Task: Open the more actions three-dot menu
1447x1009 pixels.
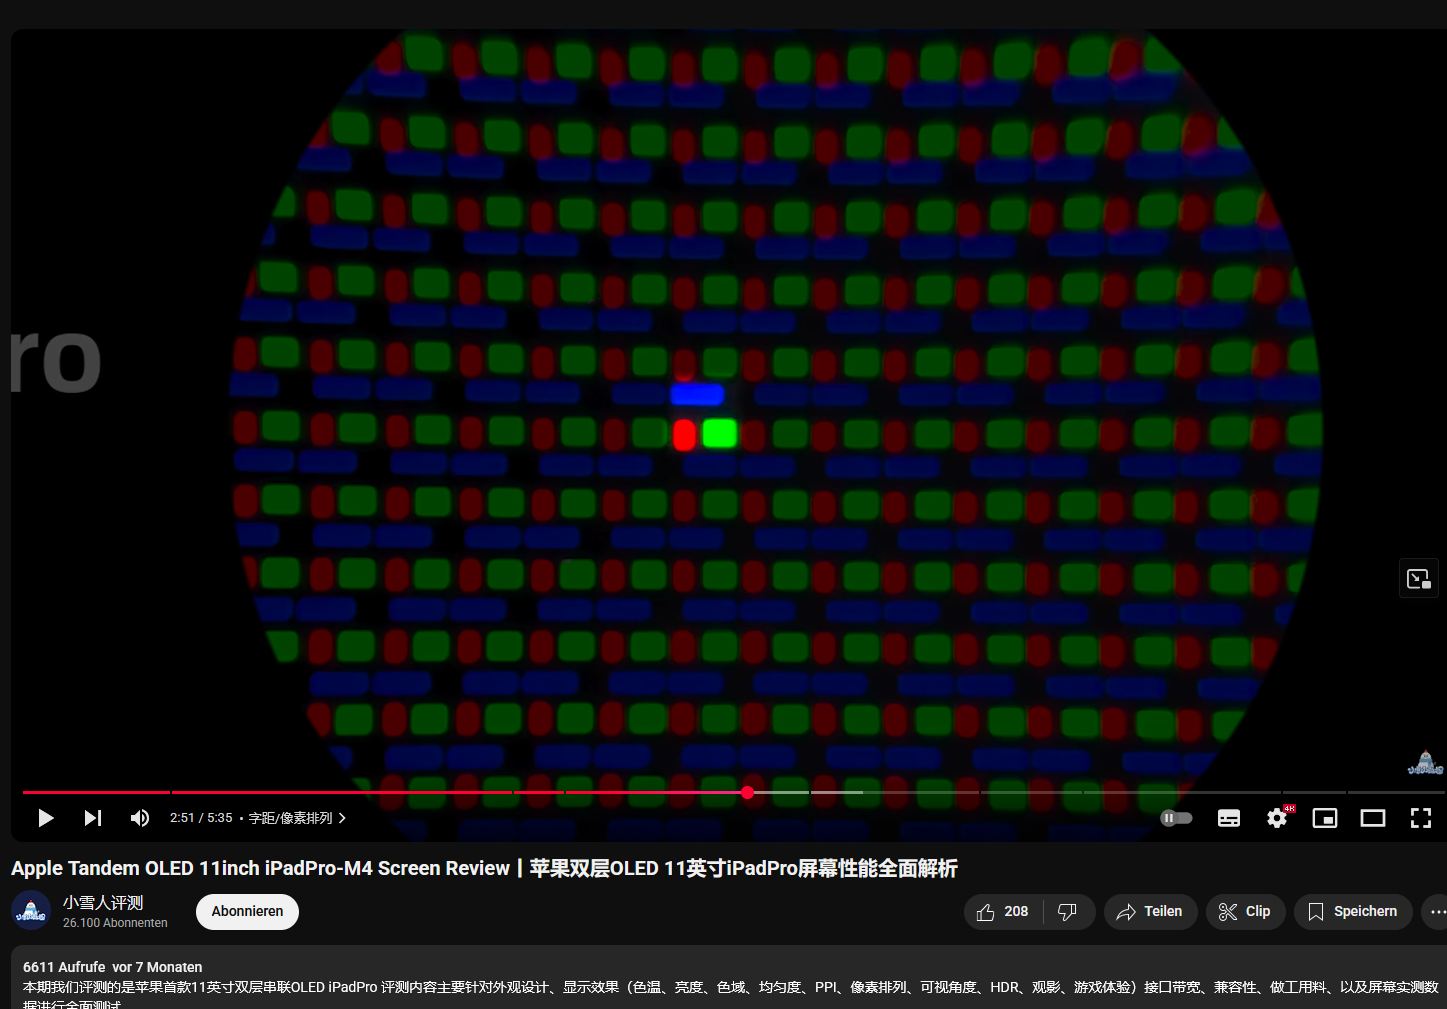Action: point(1438,911)
